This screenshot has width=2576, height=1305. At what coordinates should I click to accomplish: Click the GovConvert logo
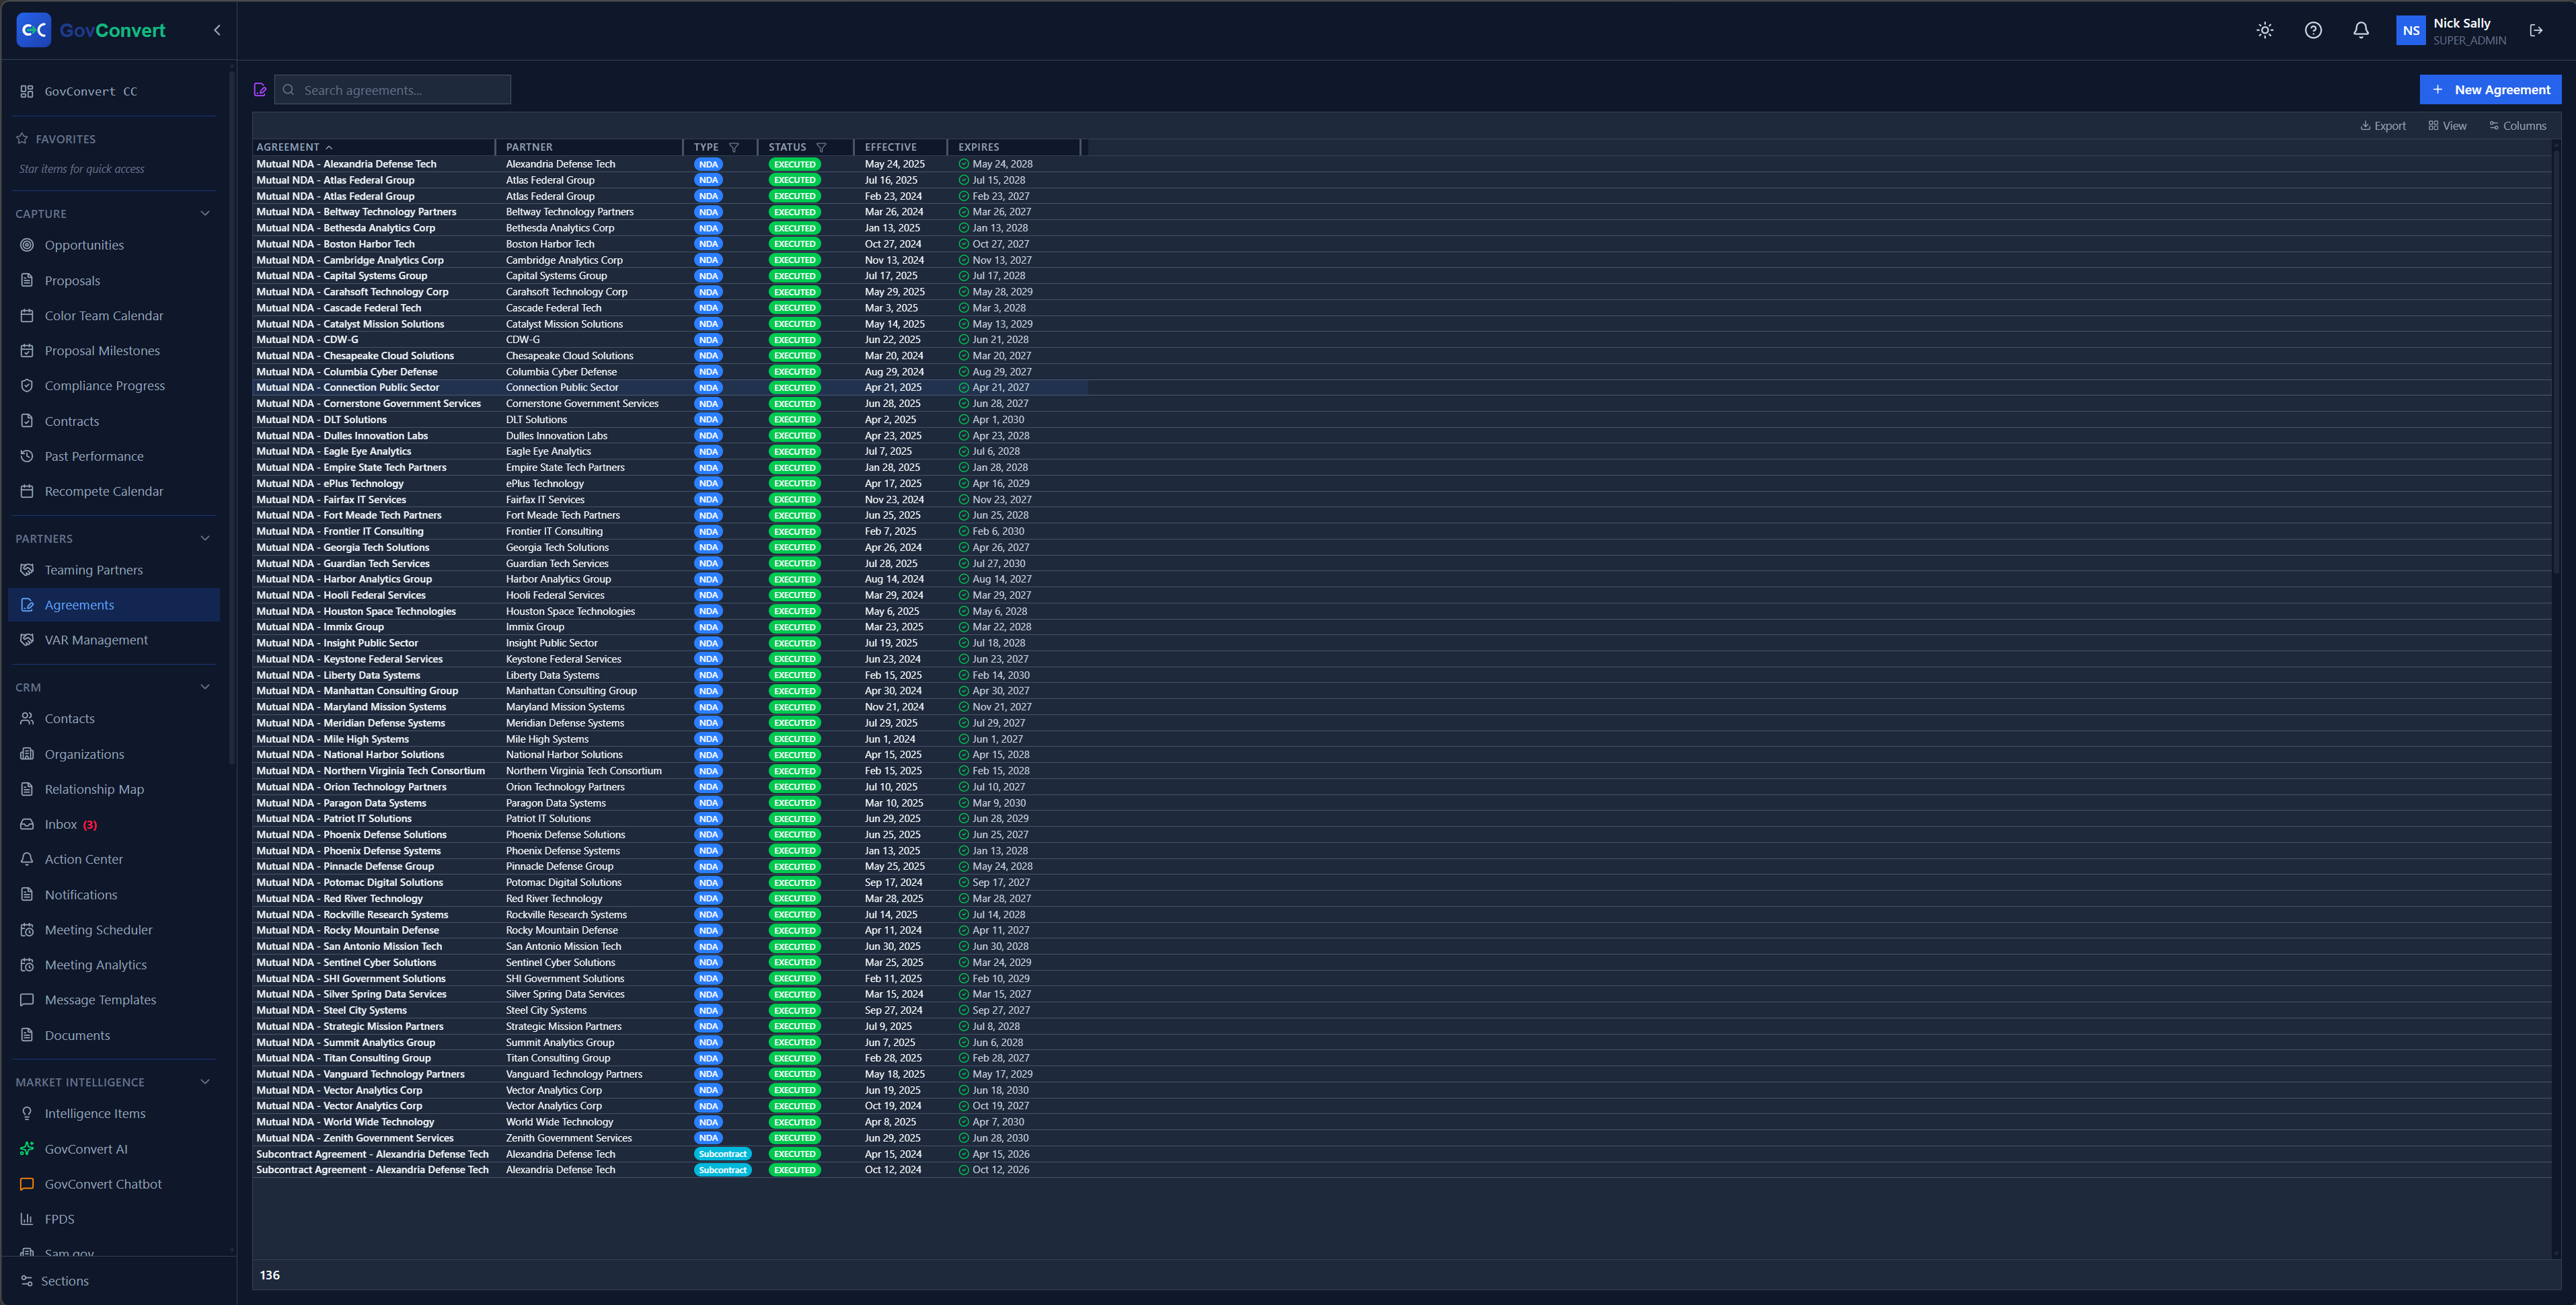point(91,30)
